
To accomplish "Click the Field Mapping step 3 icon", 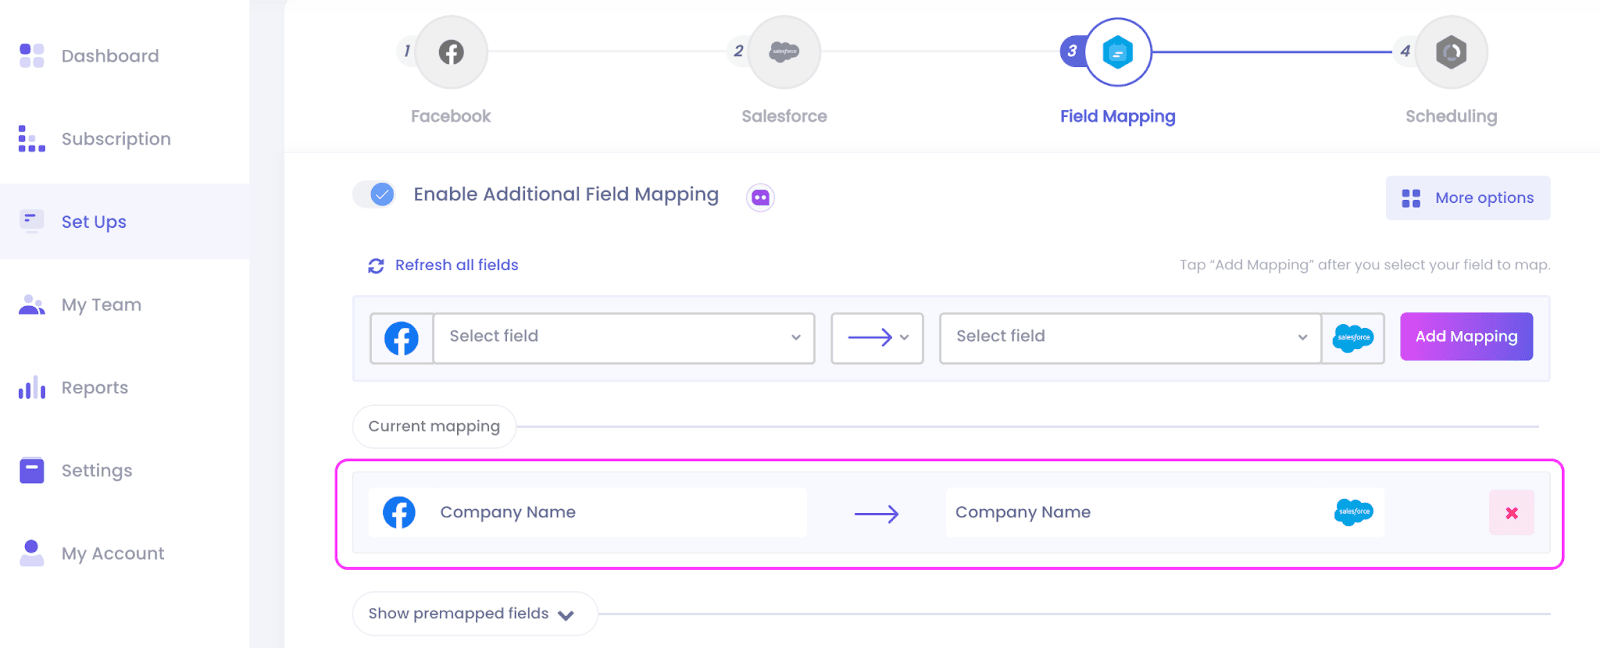I will pyautogui.click(x=1117, y=52).
